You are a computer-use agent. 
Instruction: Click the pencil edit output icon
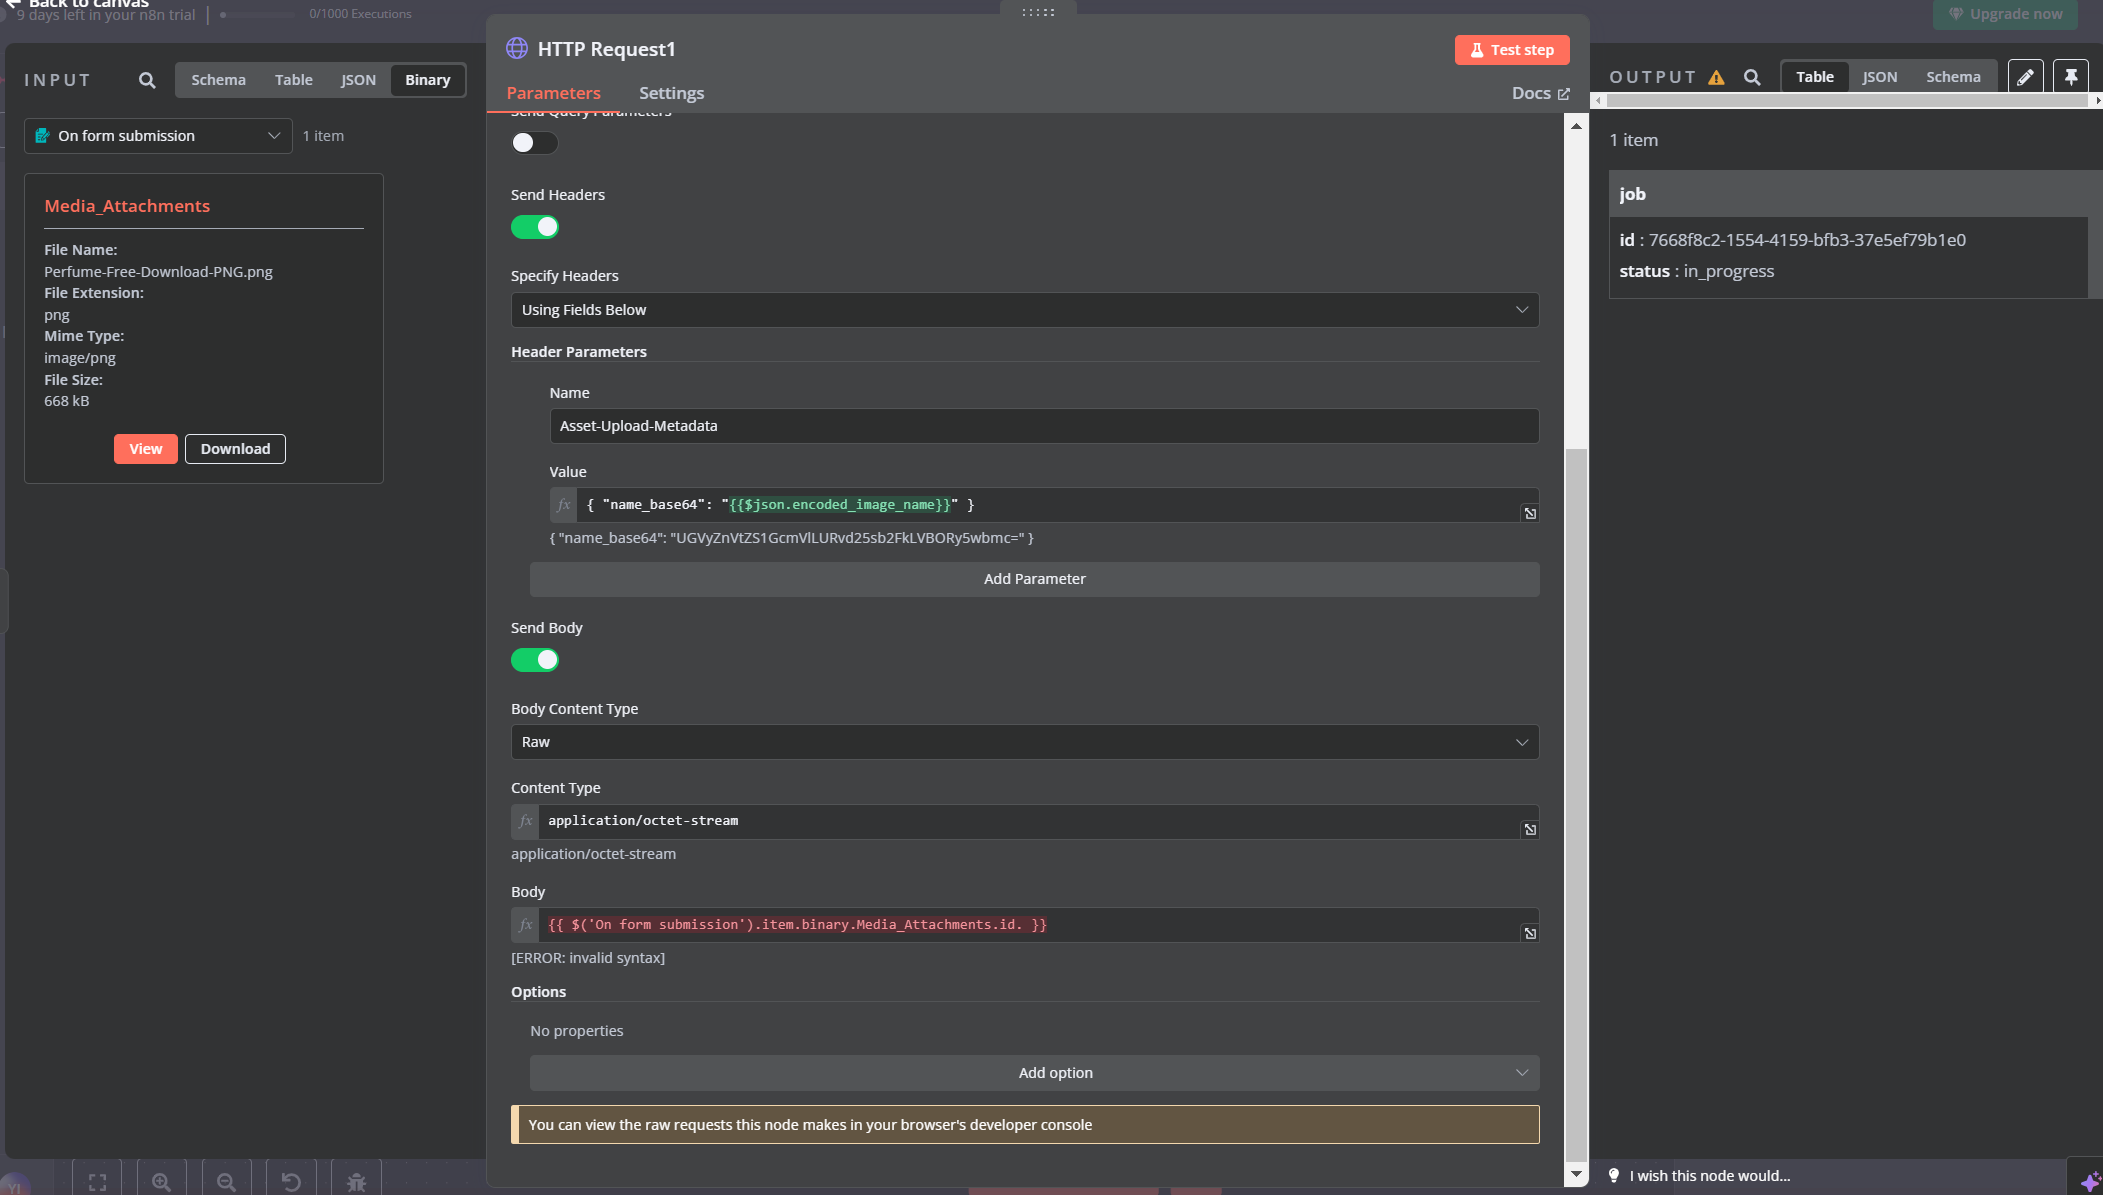tap(2025, 77)
